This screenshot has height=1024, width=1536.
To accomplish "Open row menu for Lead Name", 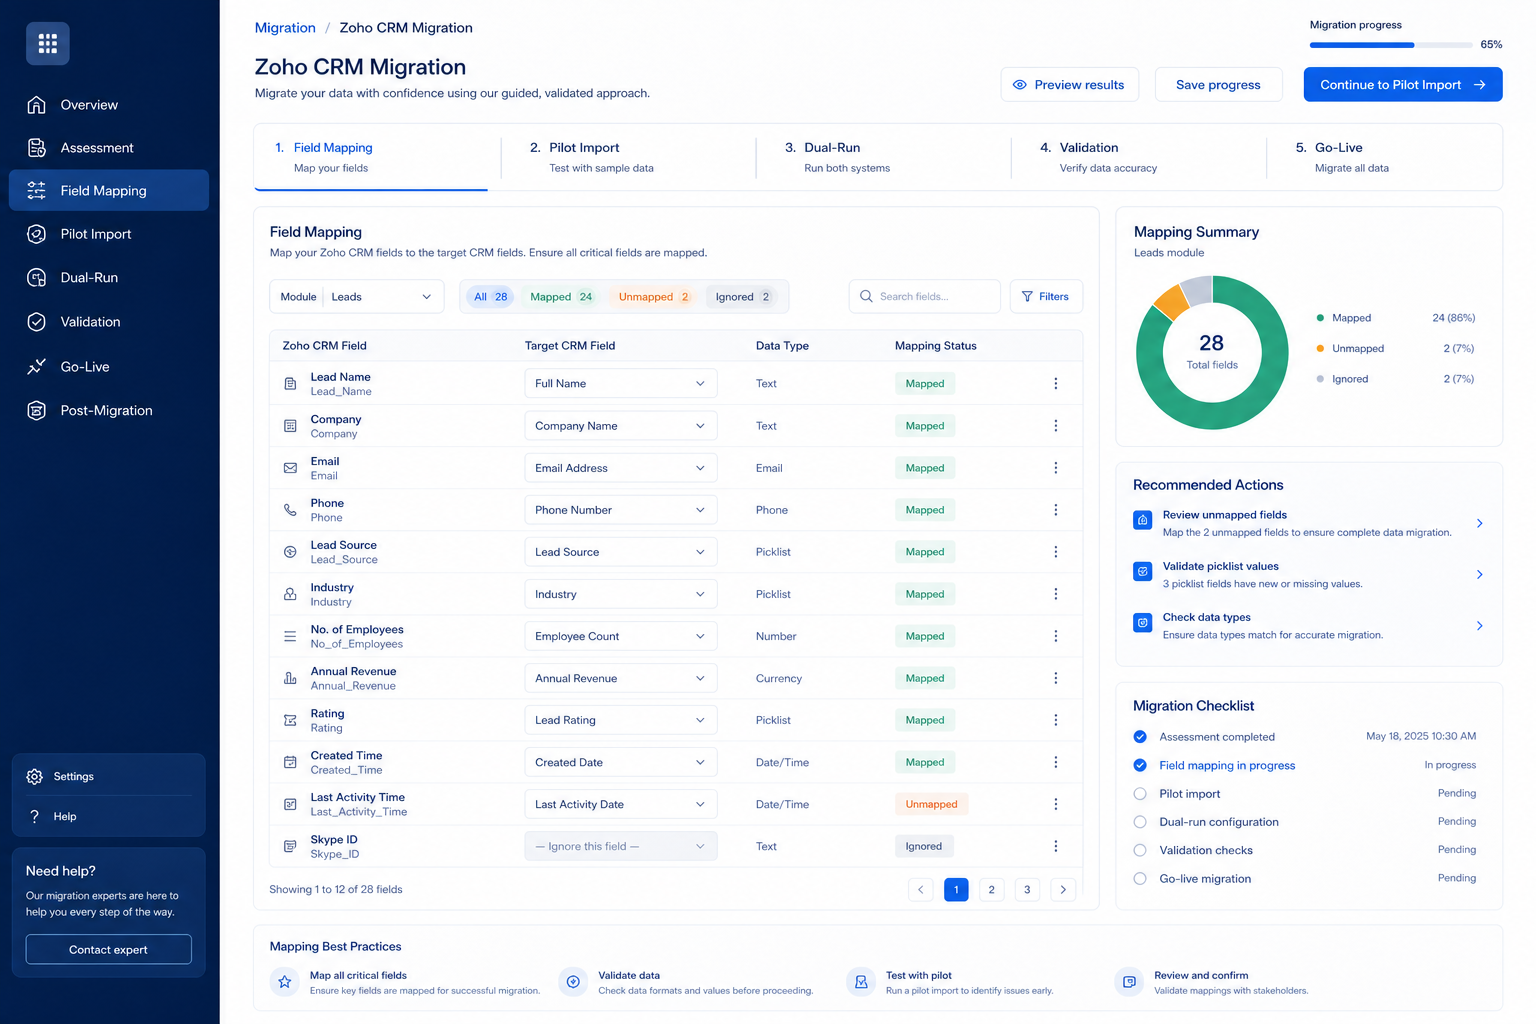I will [1056, 384].
